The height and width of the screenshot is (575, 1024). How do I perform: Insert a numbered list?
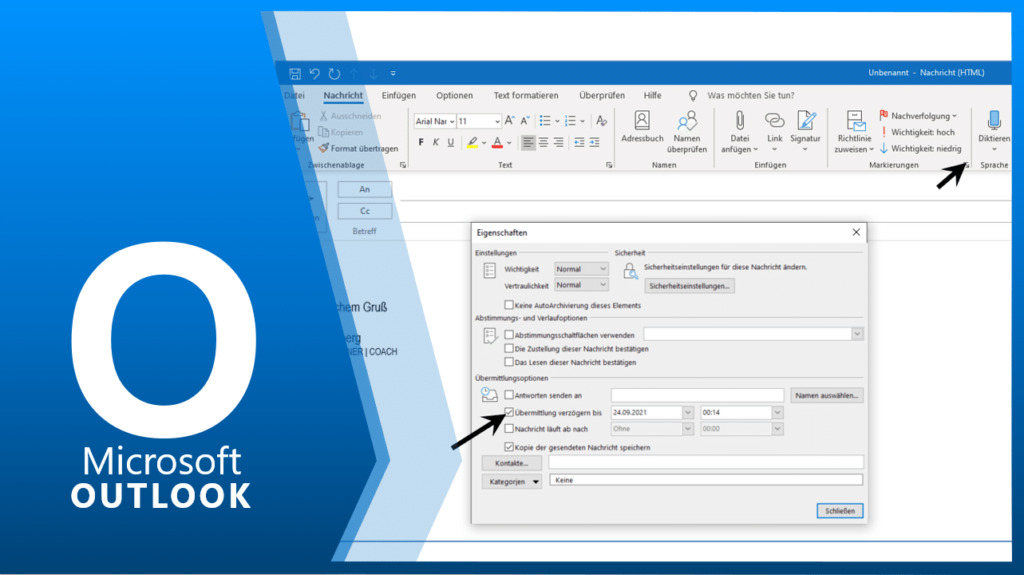(571, 121)
